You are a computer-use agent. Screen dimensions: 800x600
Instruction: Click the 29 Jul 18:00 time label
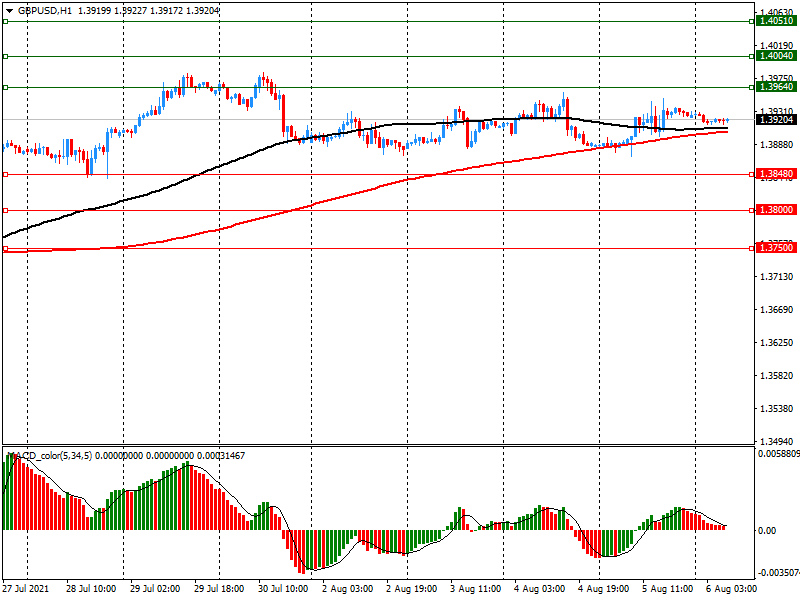pos(219,589)
